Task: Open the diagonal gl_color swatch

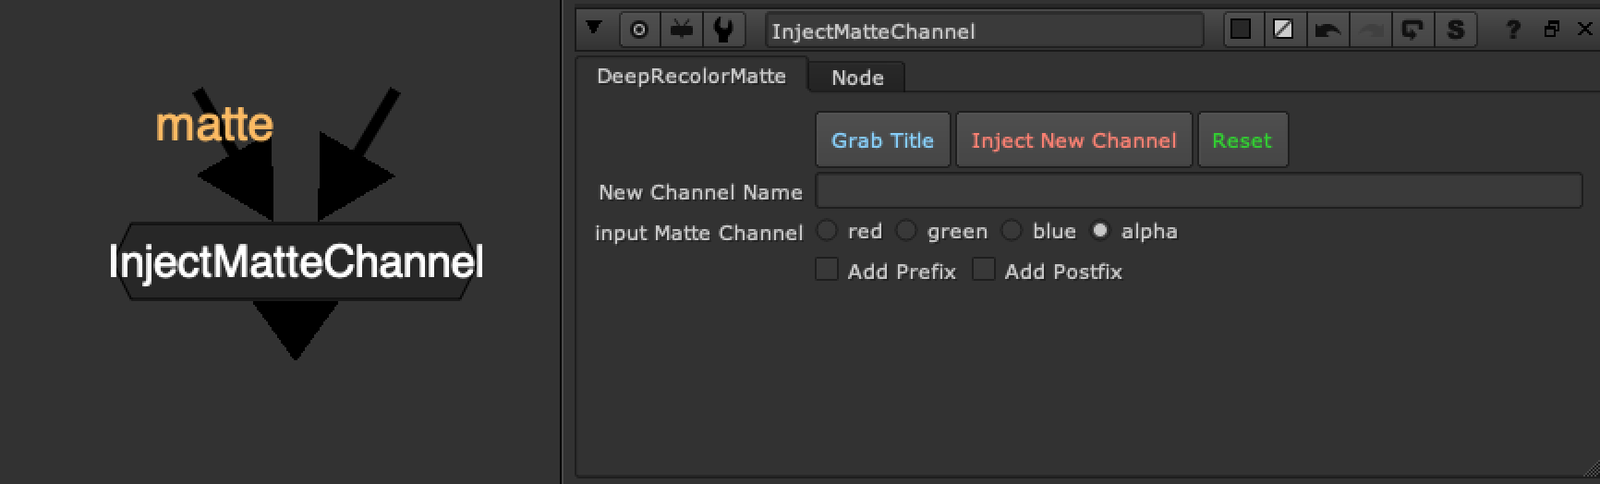Action: [x=1283, y=29]
